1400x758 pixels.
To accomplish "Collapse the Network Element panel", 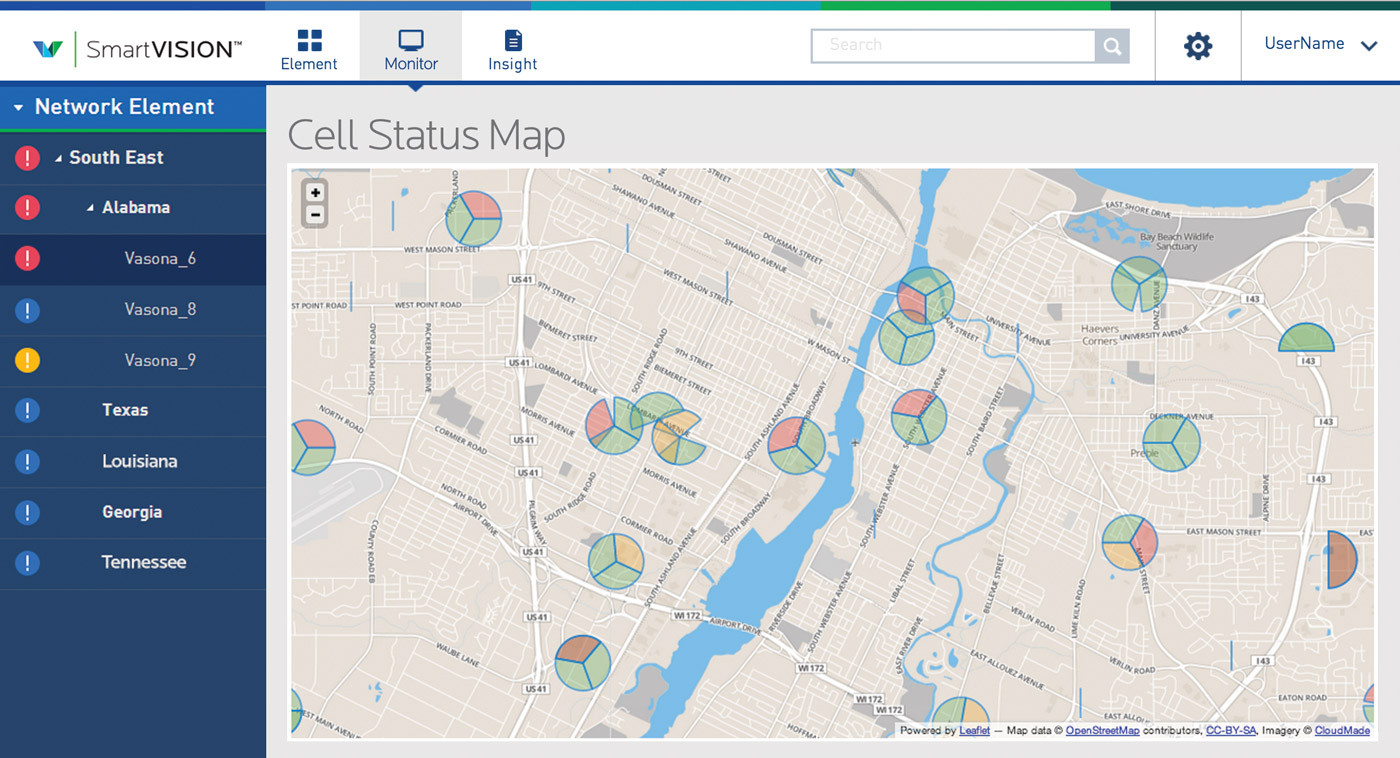I will 18,108.
